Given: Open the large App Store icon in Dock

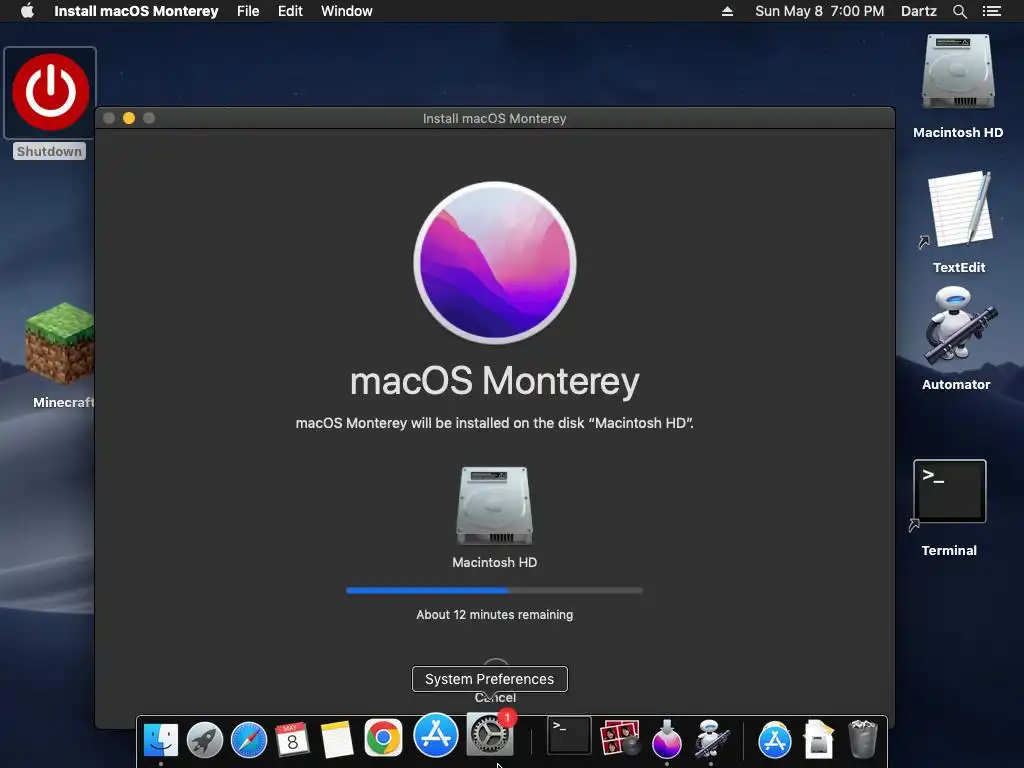Looking at the screenshot, I should [436, 735].
